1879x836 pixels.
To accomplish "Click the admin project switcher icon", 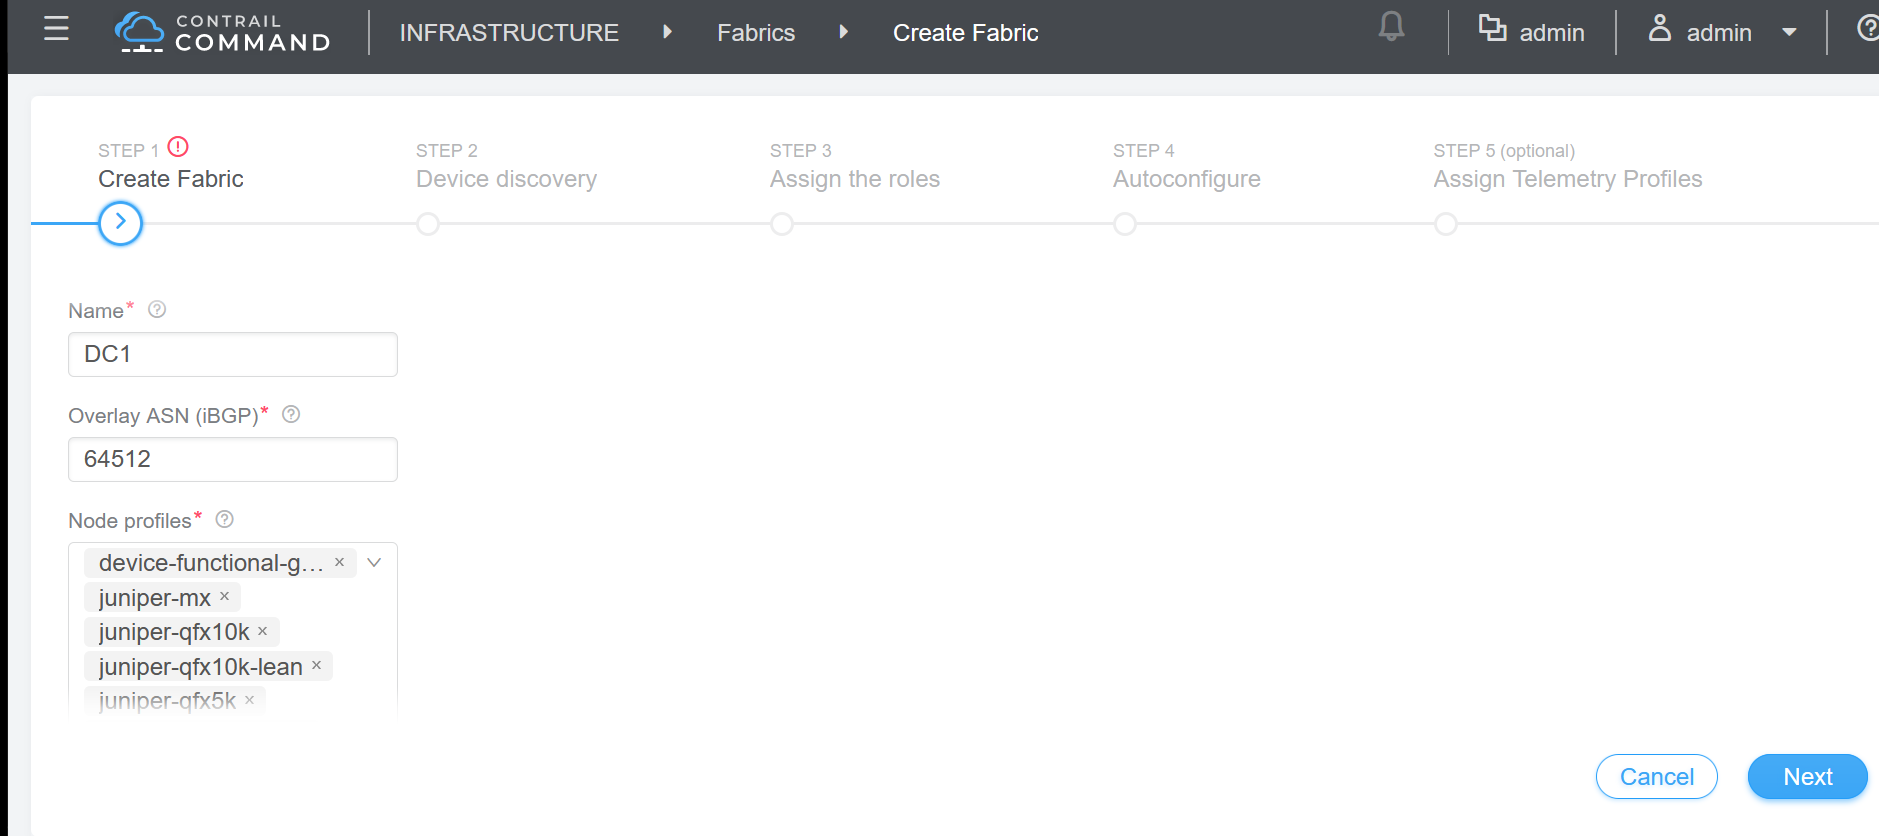I will 1492,29.
